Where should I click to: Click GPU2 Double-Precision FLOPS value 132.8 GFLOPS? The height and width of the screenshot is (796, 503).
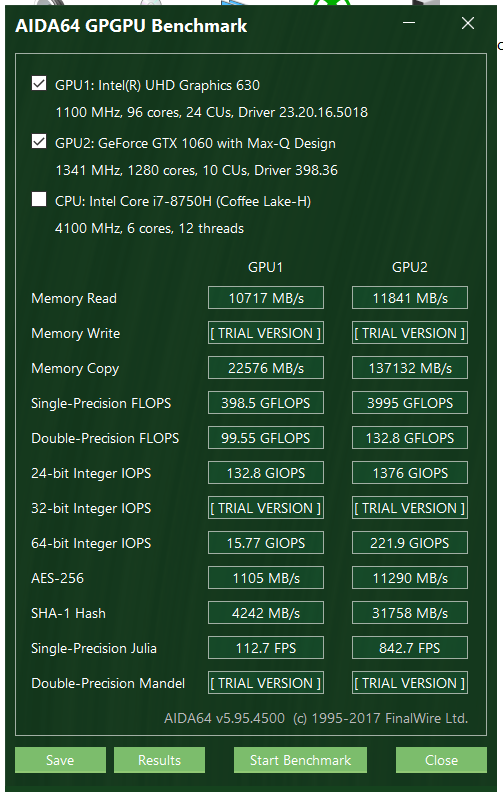(410, 438)
